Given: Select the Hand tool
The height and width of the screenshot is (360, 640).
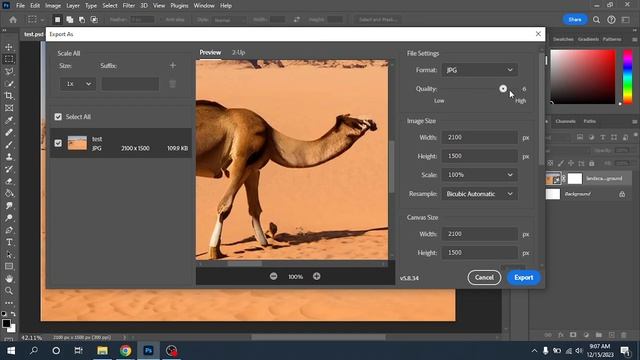Looking at the screenshot, I should click(x=9, y=279).
